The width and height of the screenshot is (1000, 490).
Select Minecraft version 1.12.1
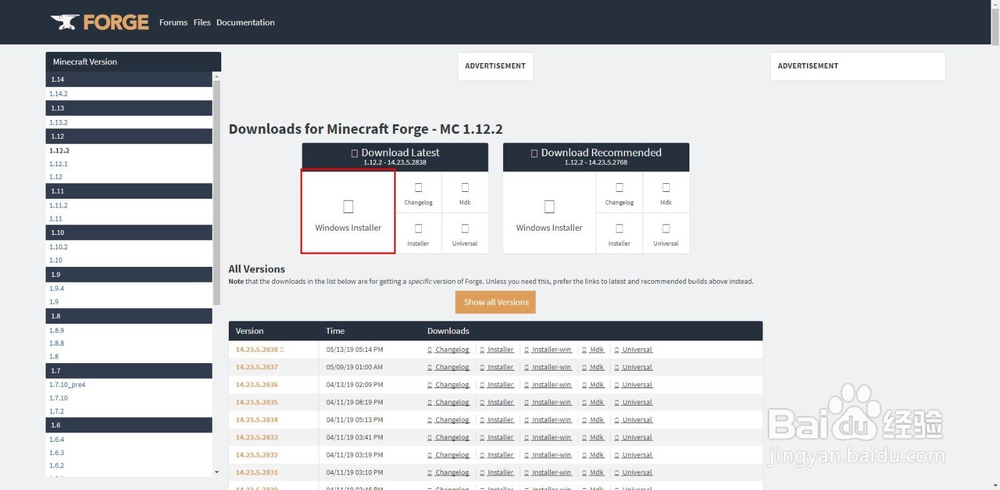coord(59,164)
